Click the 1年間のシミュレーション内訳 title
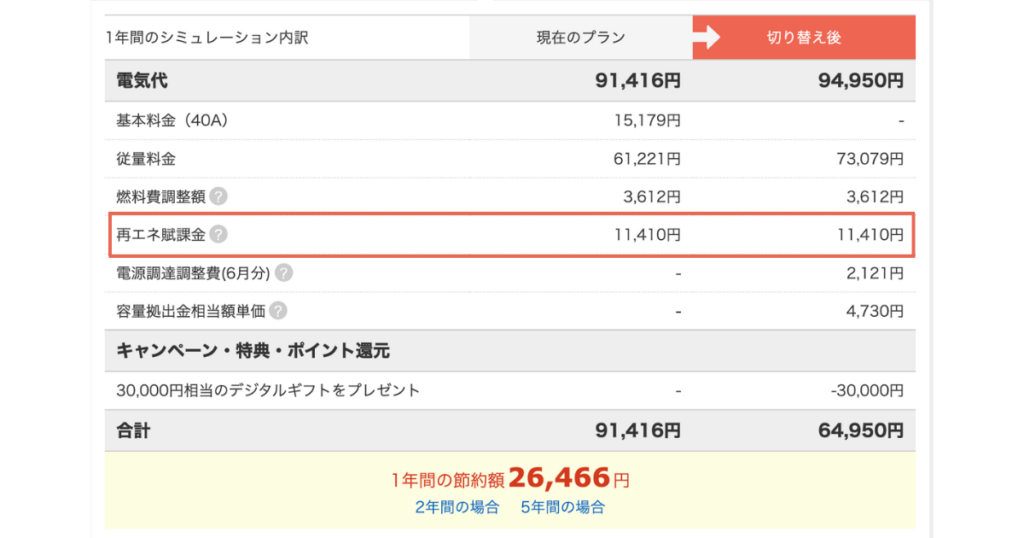Screen dimensions: 1024x538 [207, 38]
